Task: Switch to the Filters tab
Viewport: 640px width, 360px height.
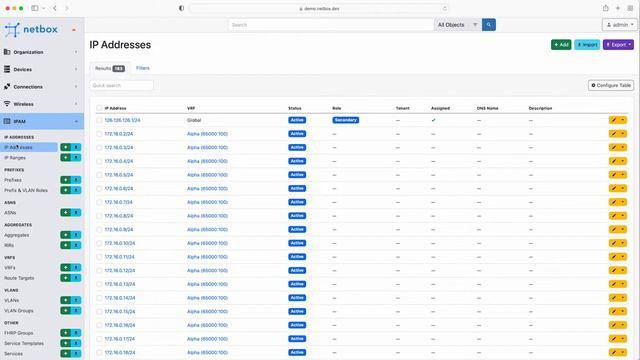Action: point(142,68)
